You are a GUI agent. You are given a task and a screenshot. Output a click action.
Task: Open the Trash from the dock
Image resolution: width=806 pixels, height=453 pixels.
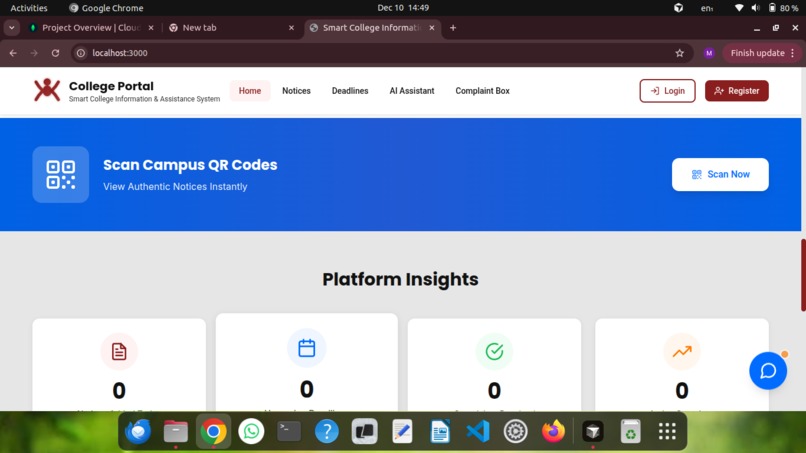pos(630,431)
